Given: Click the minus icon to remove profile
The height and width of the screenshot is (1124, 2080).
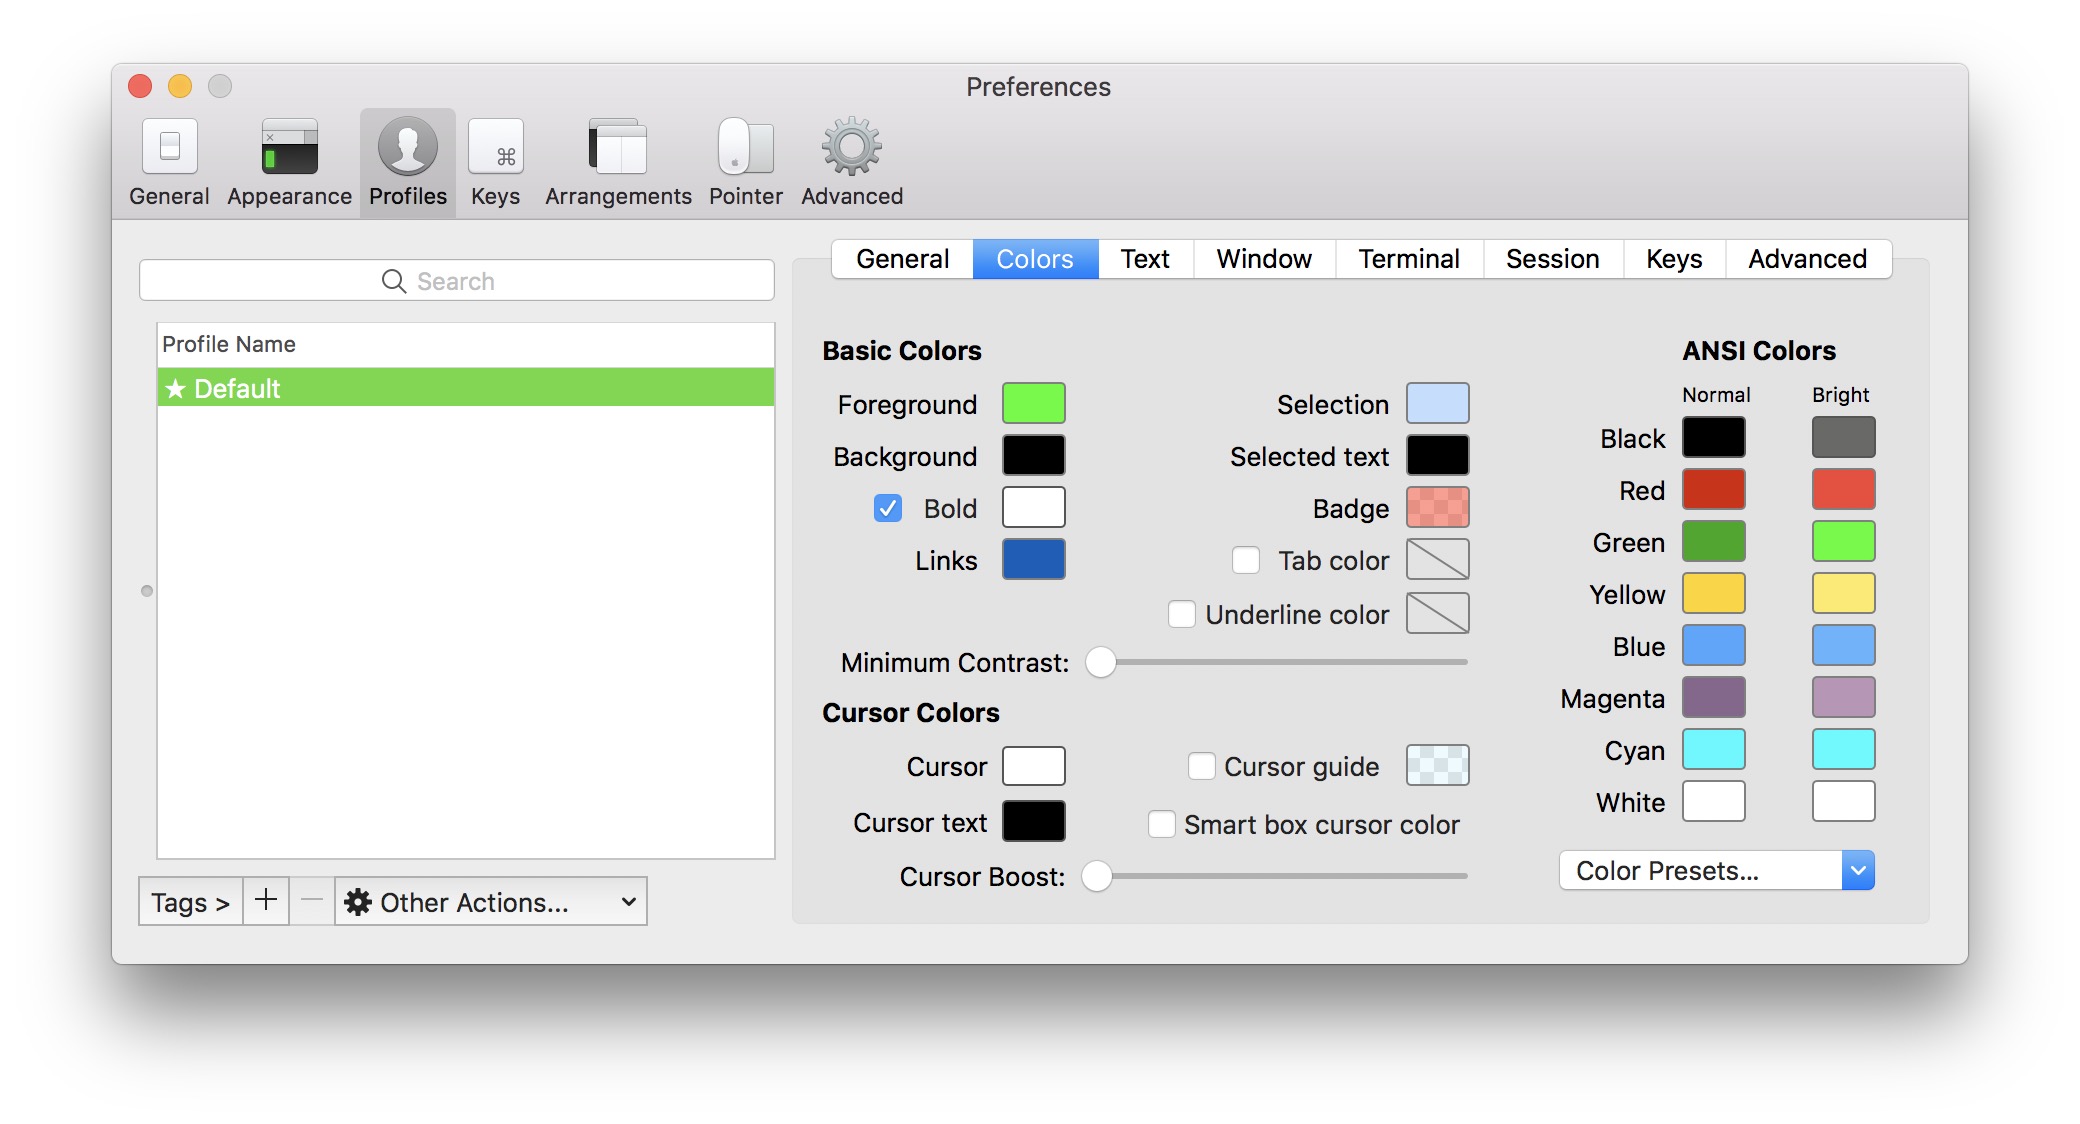Looking at the screenshot, I should [312, 901].
